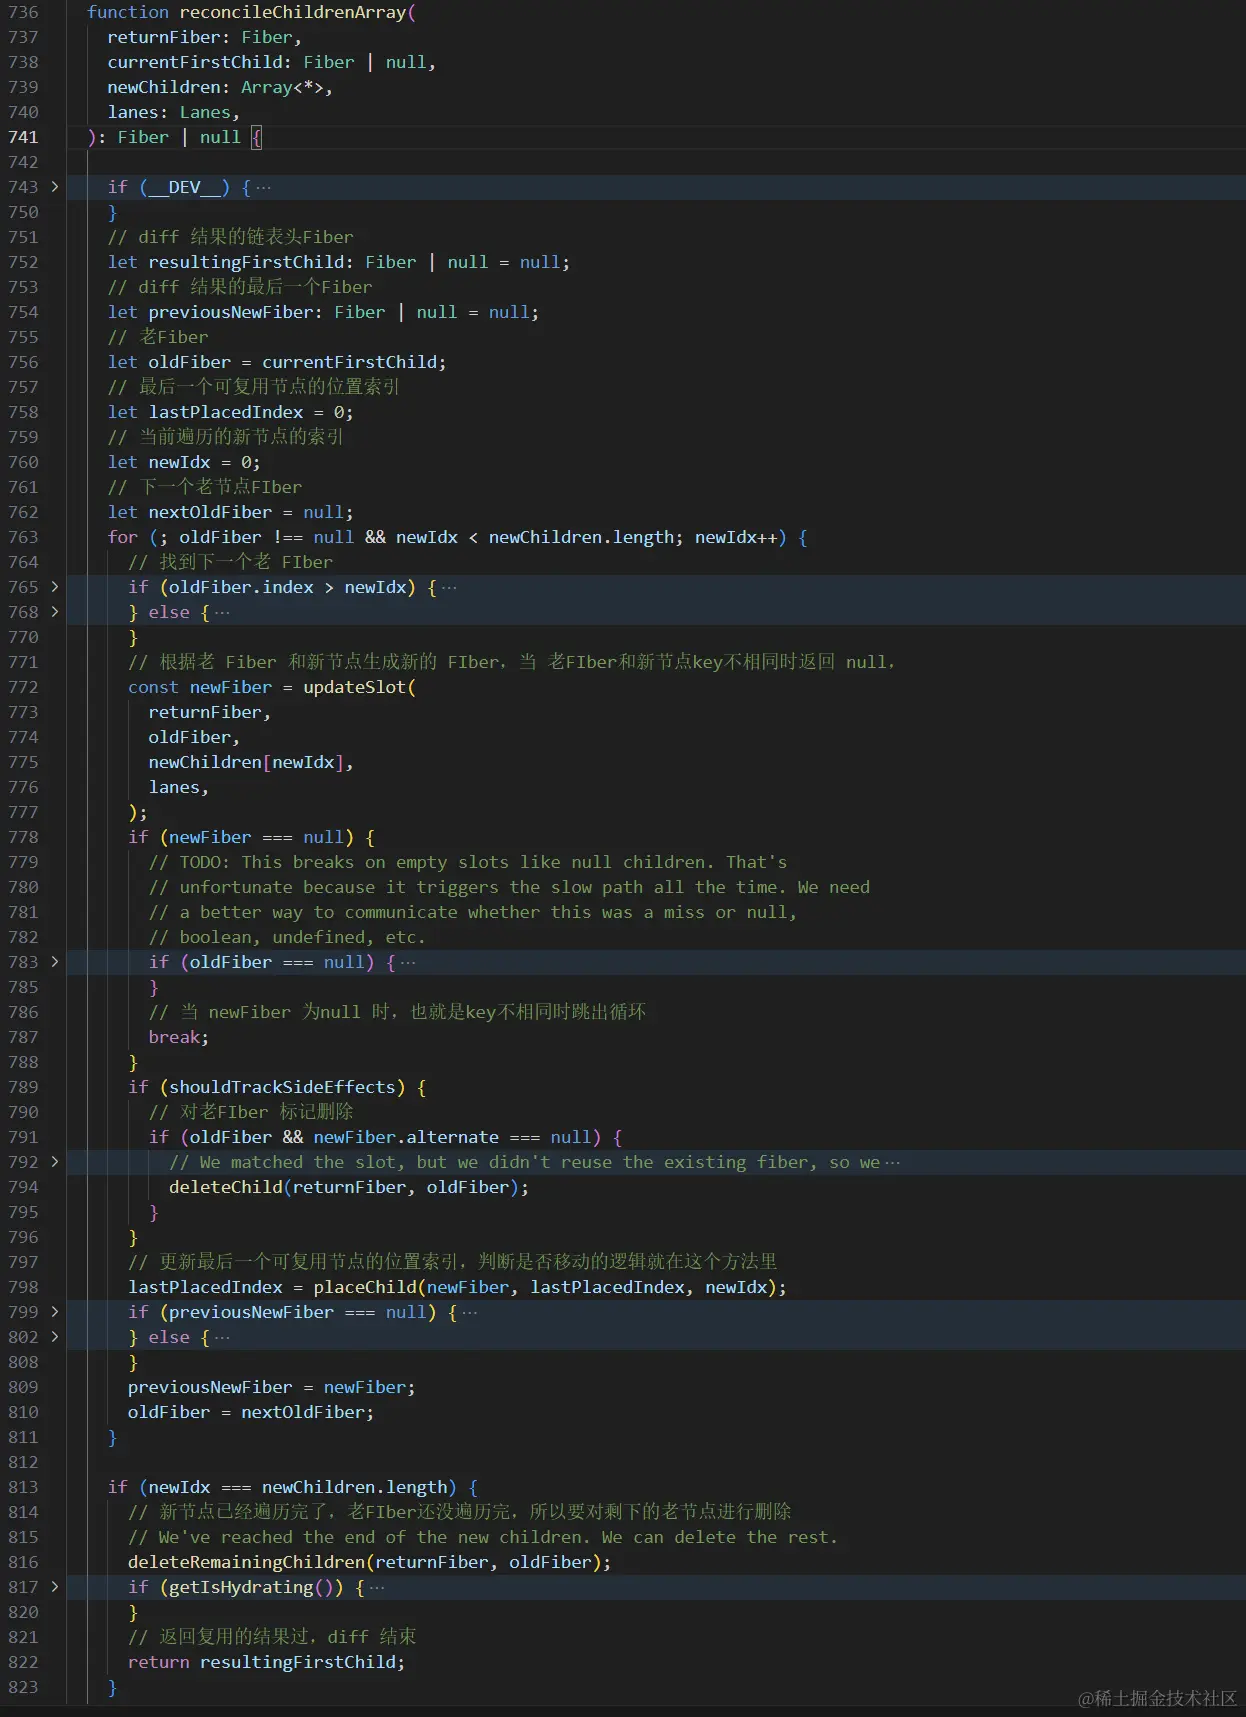Image resolution: width=1246 pixels, height=1717 pixels.
Task: Click the lanes: Lanes parameter on line 740
Action: coord(173,112)
